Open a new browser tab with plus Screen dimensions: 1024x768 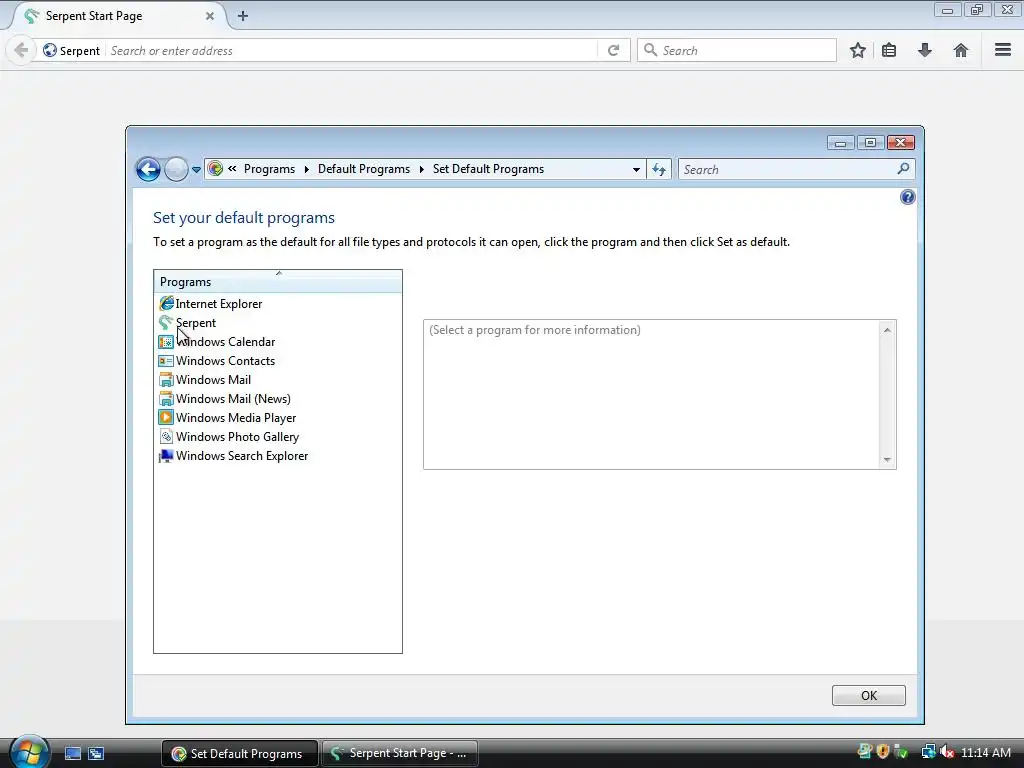tap(243, 16)
